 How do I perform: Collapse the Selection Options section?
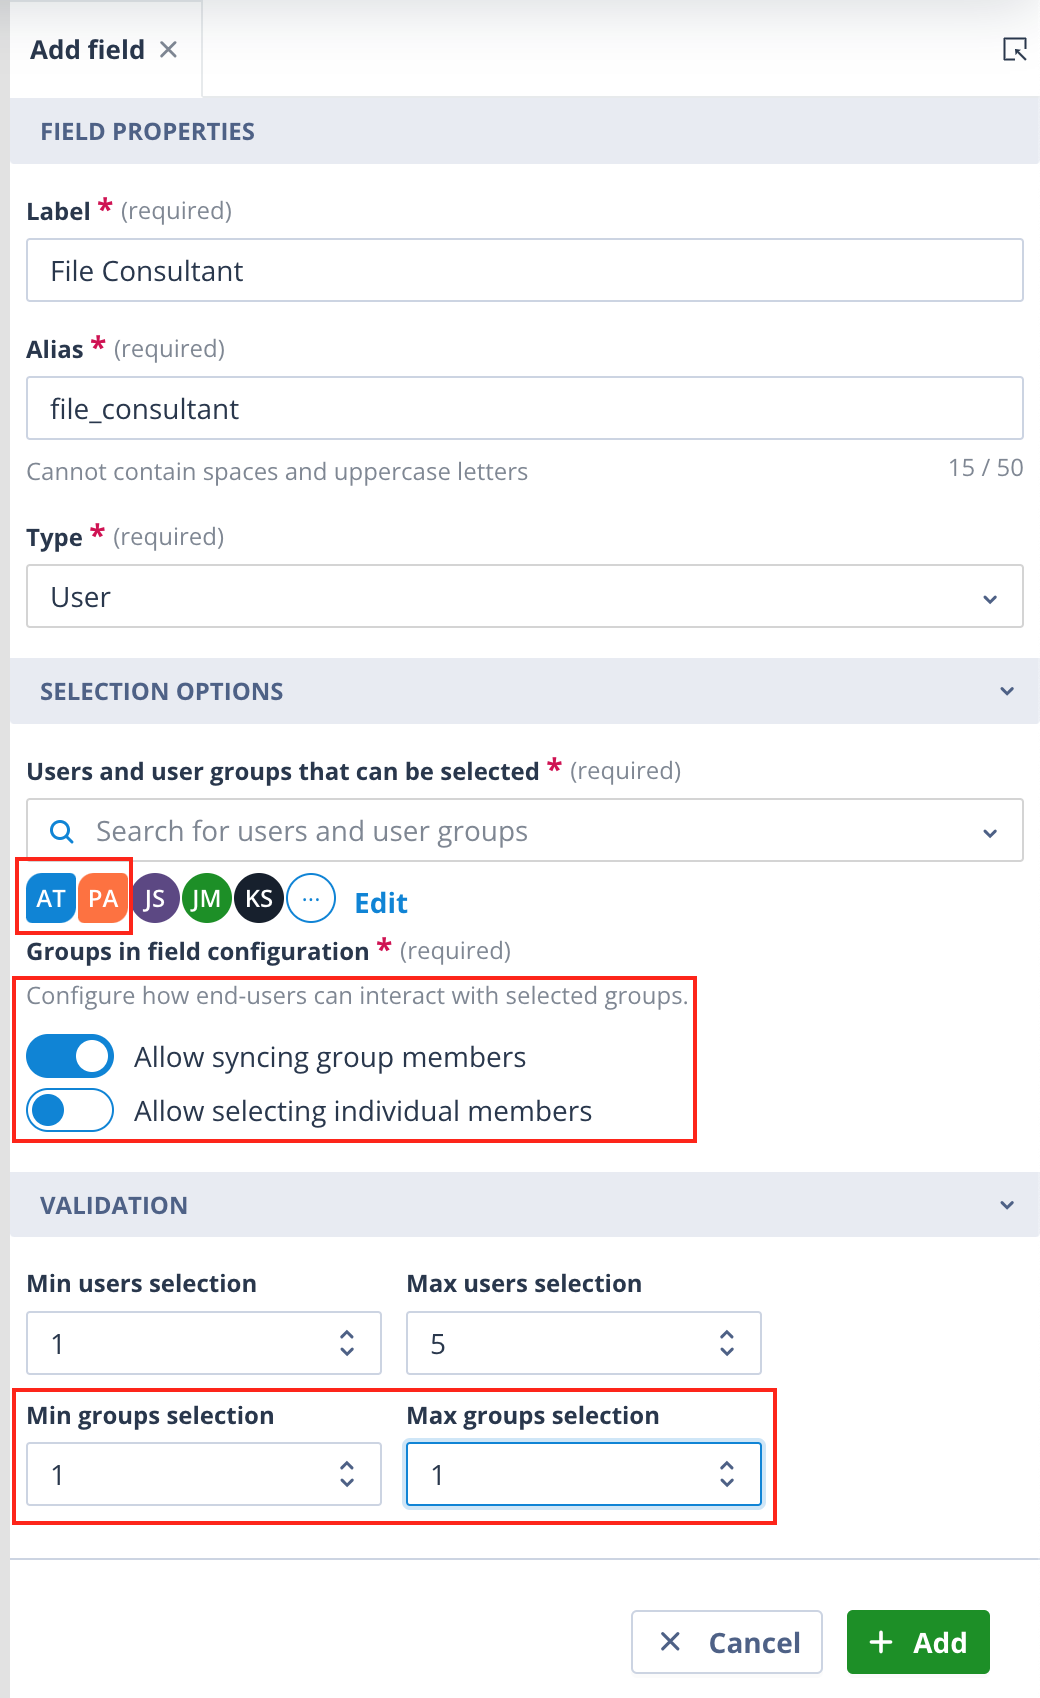click(1007, 691)
